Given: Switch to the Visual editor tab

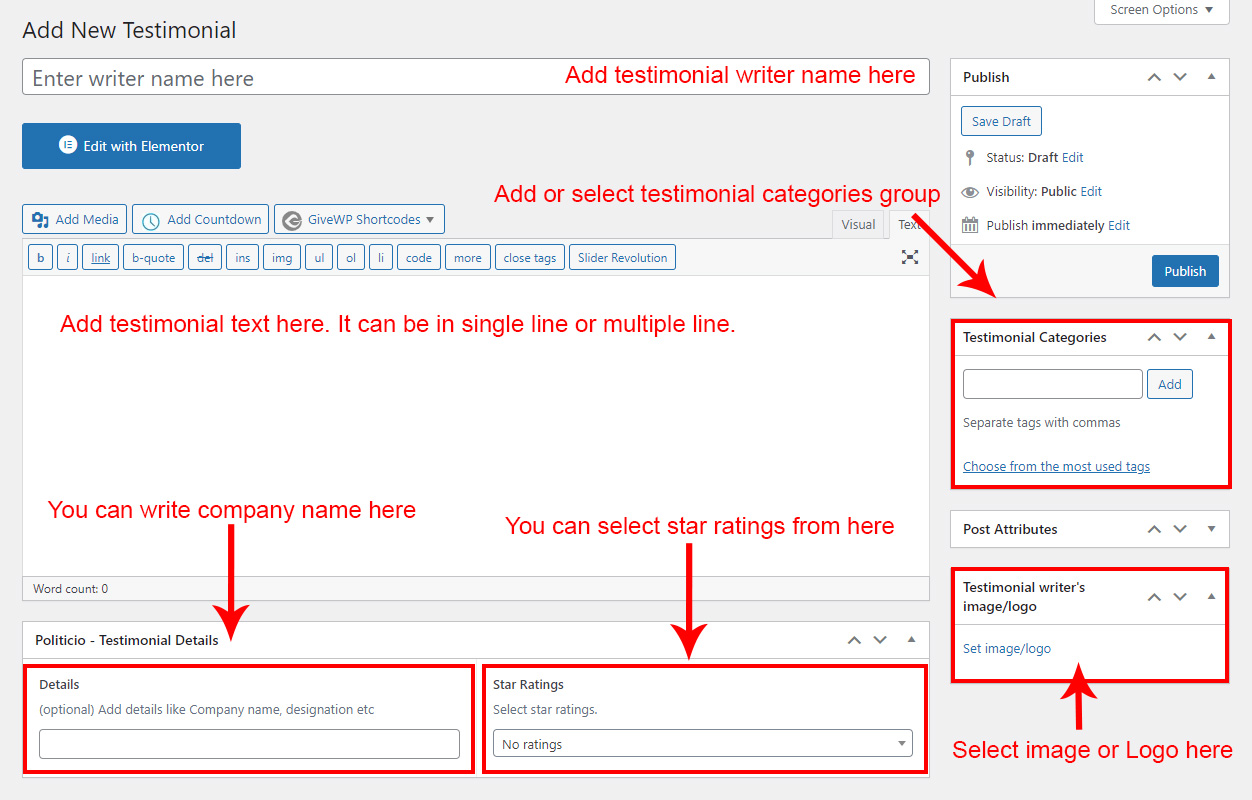Looking at the screenshot, I should tap(857, 224).
